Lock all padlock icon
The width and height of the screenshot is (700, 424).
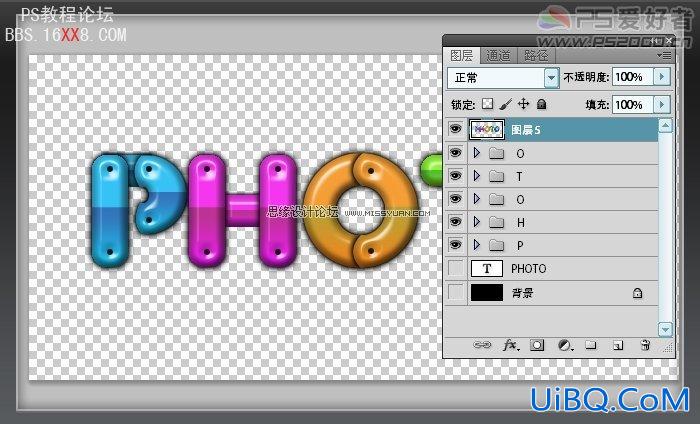click(x=542, y=104)
